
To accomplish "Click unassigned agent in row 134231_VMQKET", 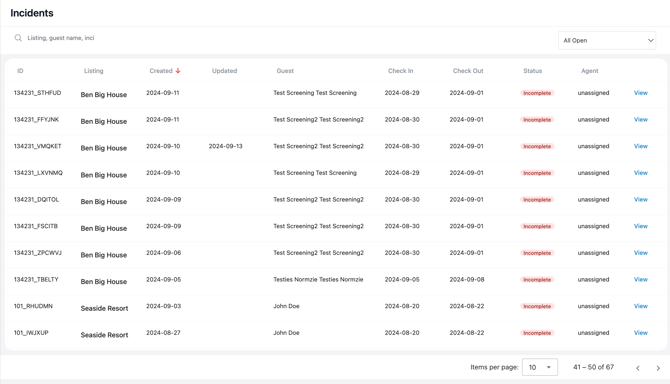I will (593, 146).
